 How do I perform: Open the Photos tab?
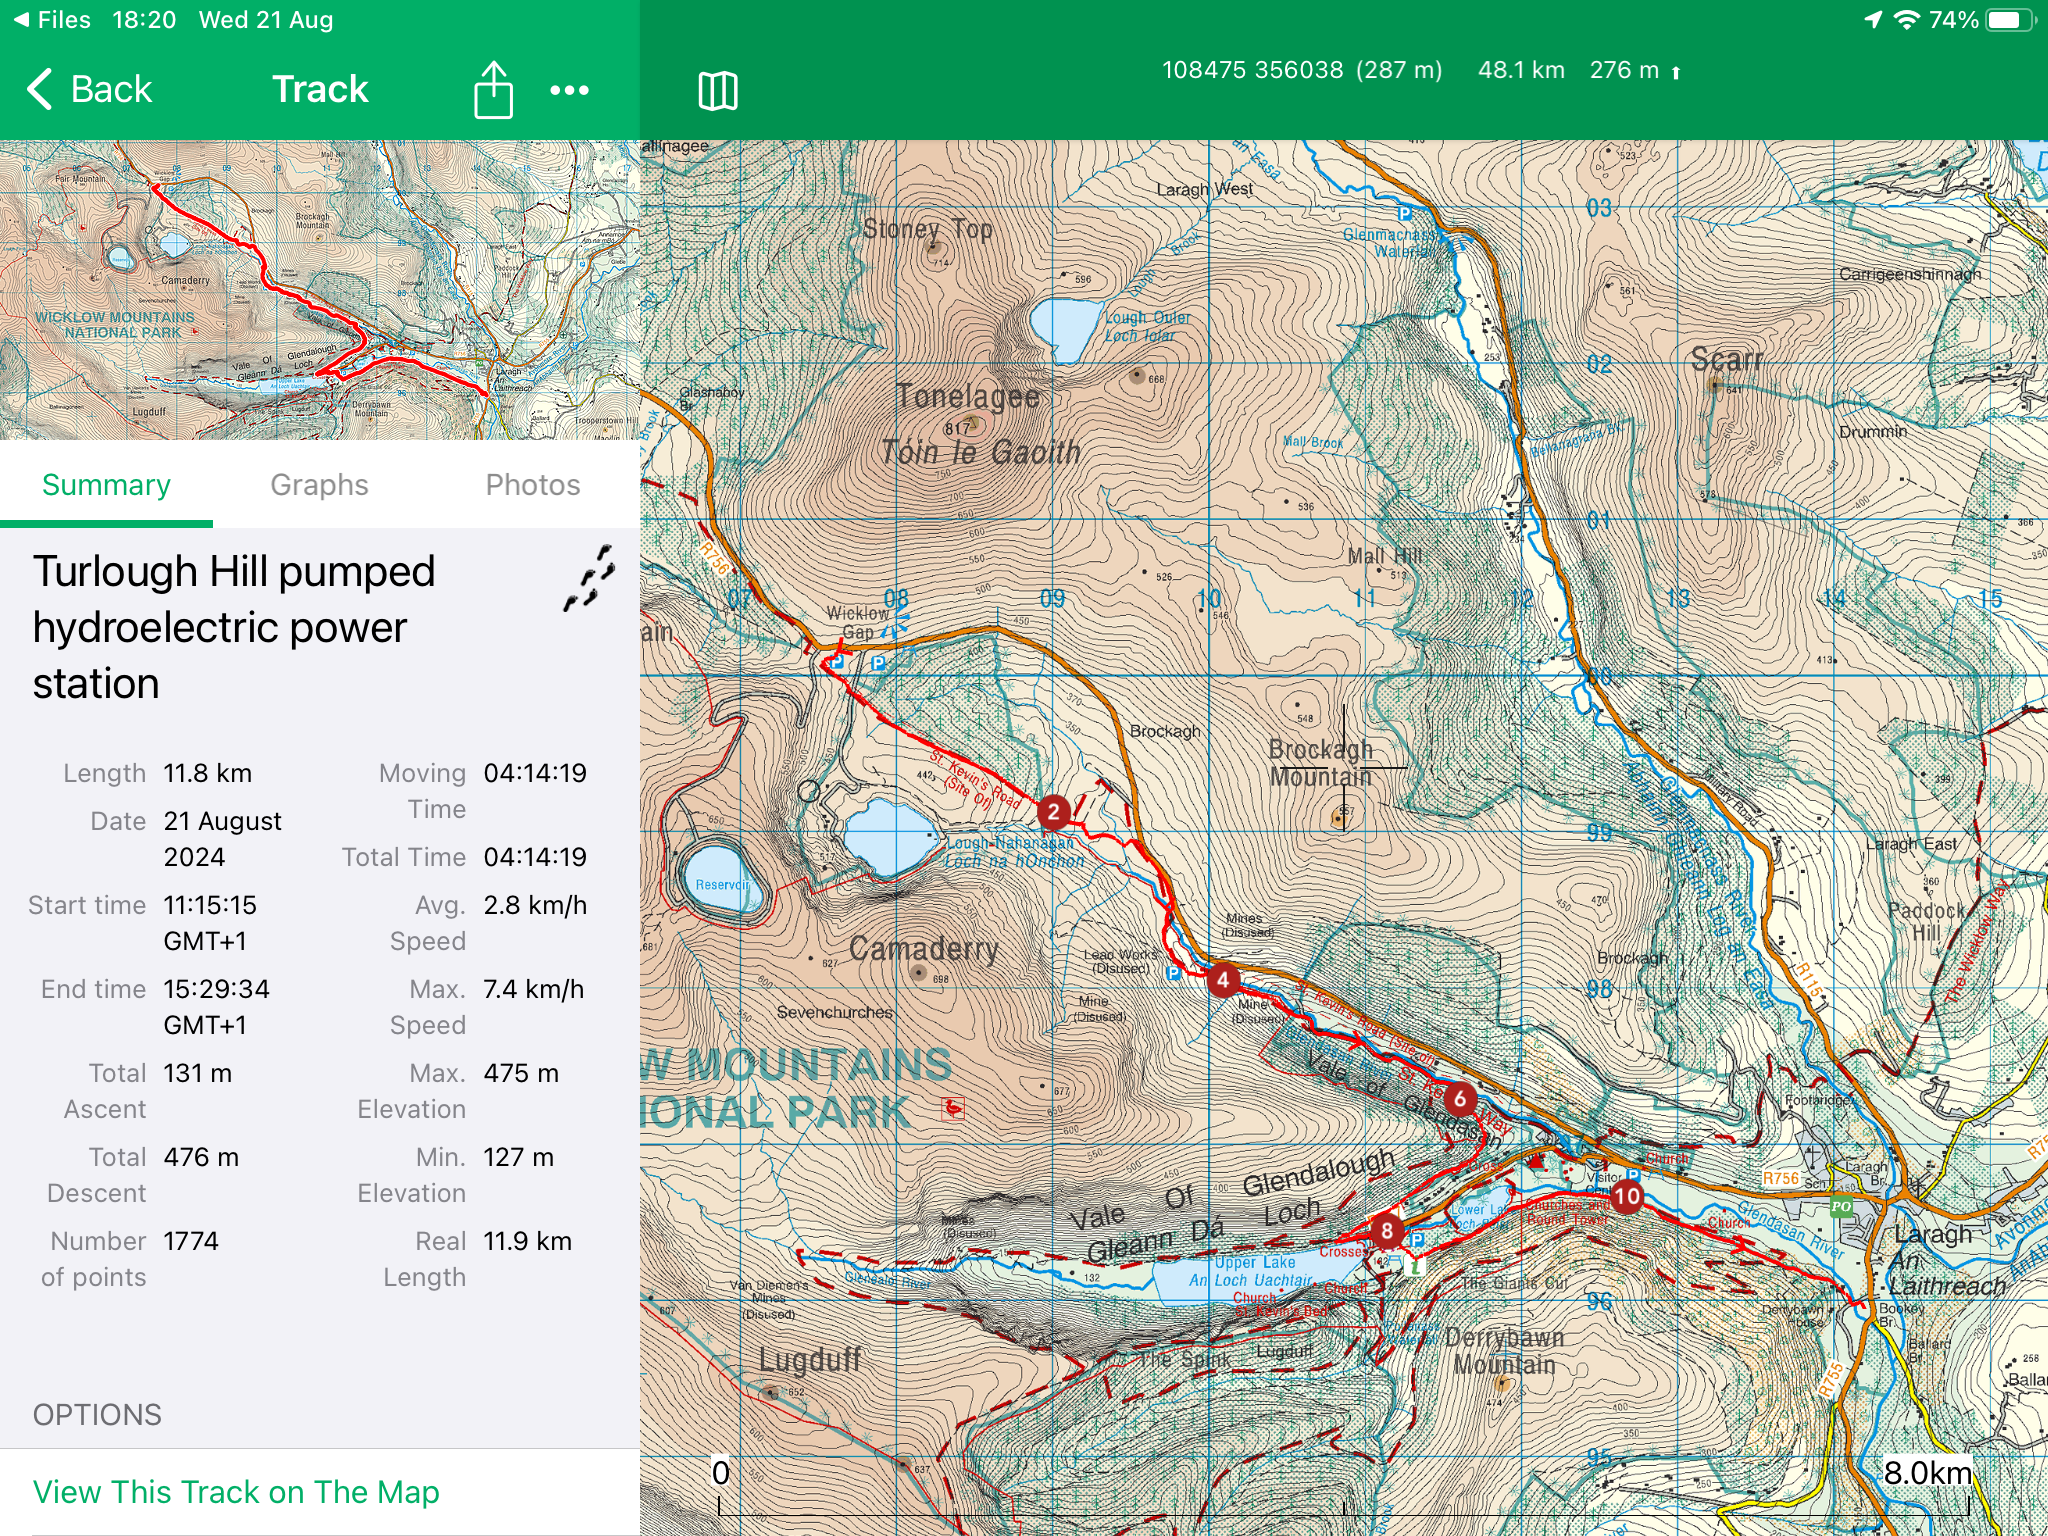pos(532,485)
